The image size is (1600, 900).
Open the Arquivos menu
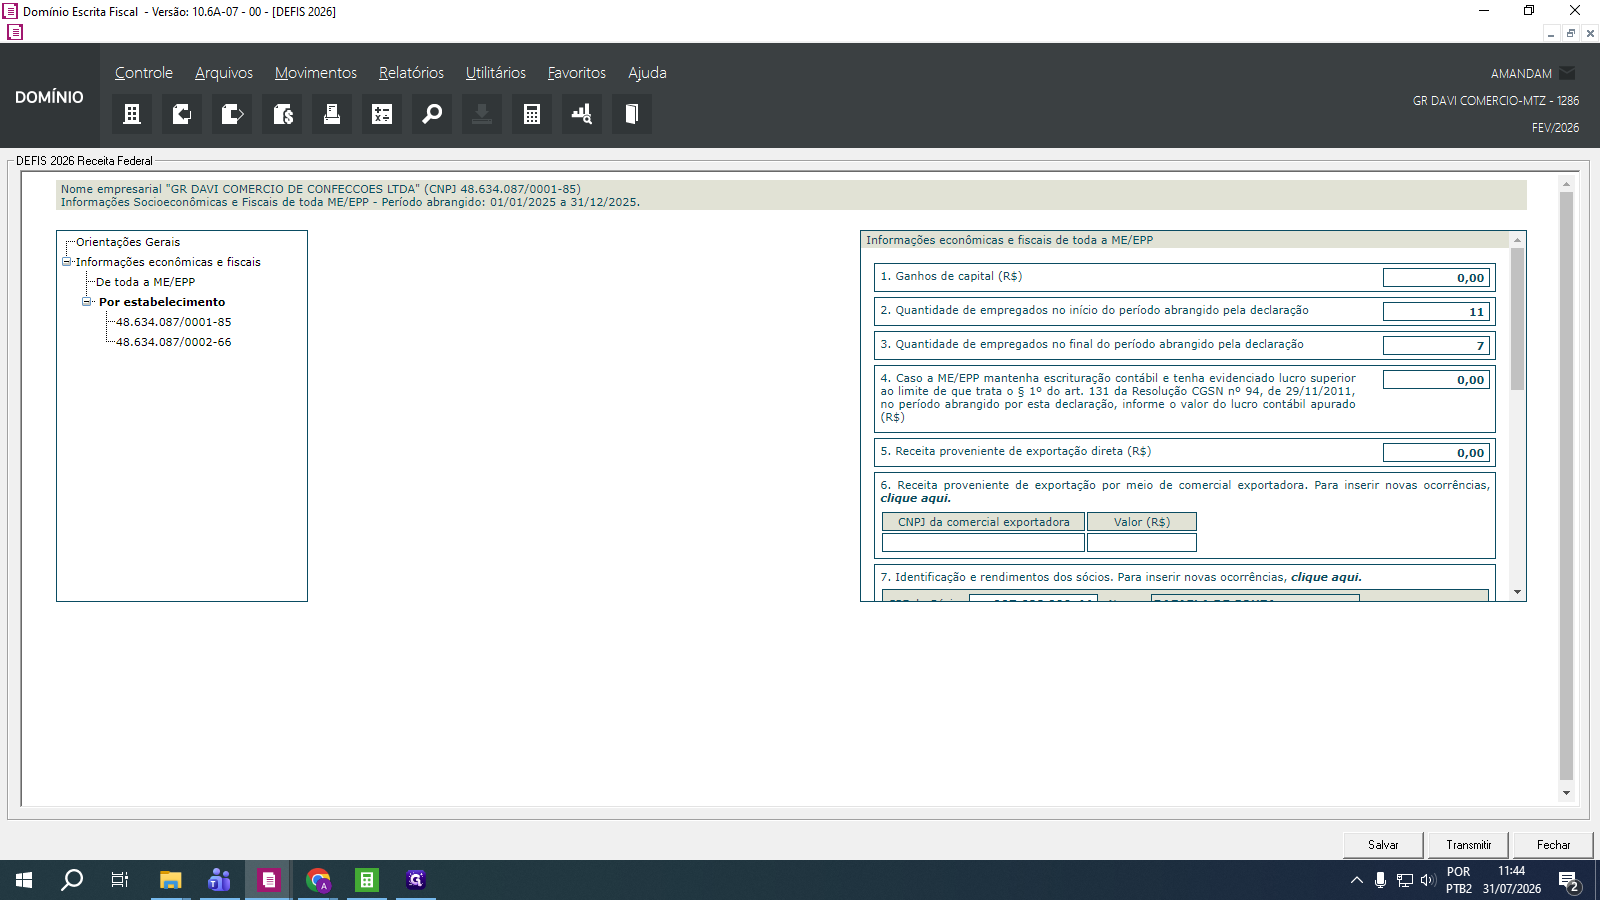224,73
